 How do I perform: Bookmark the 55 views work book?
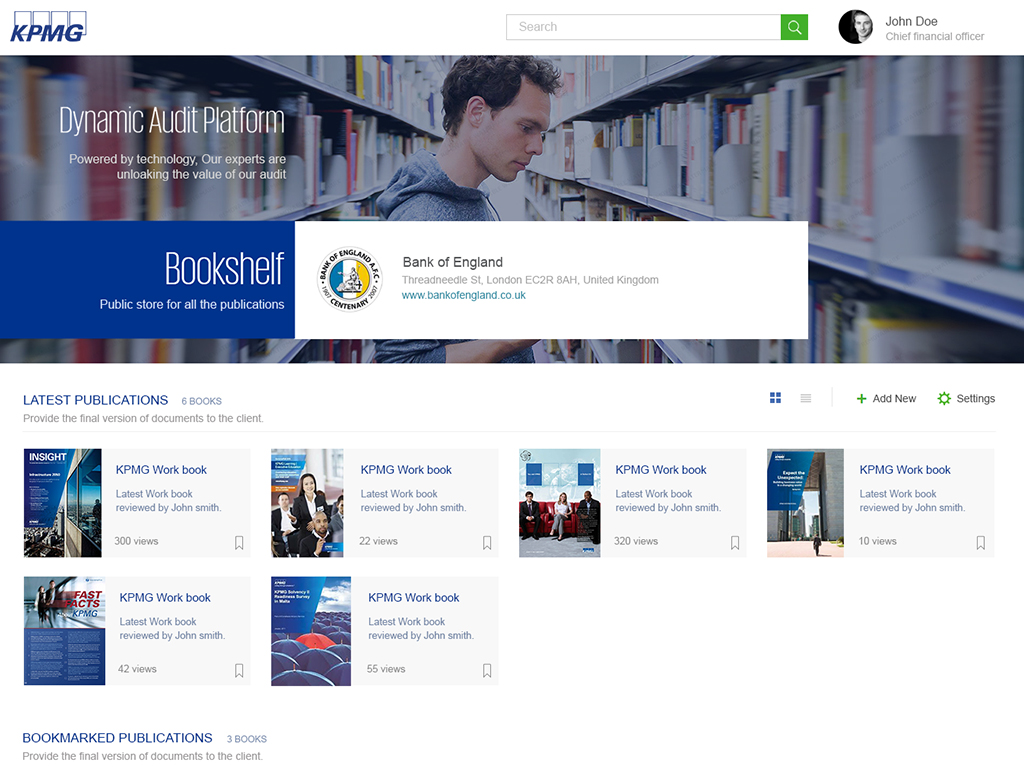(x=487, y=671)
